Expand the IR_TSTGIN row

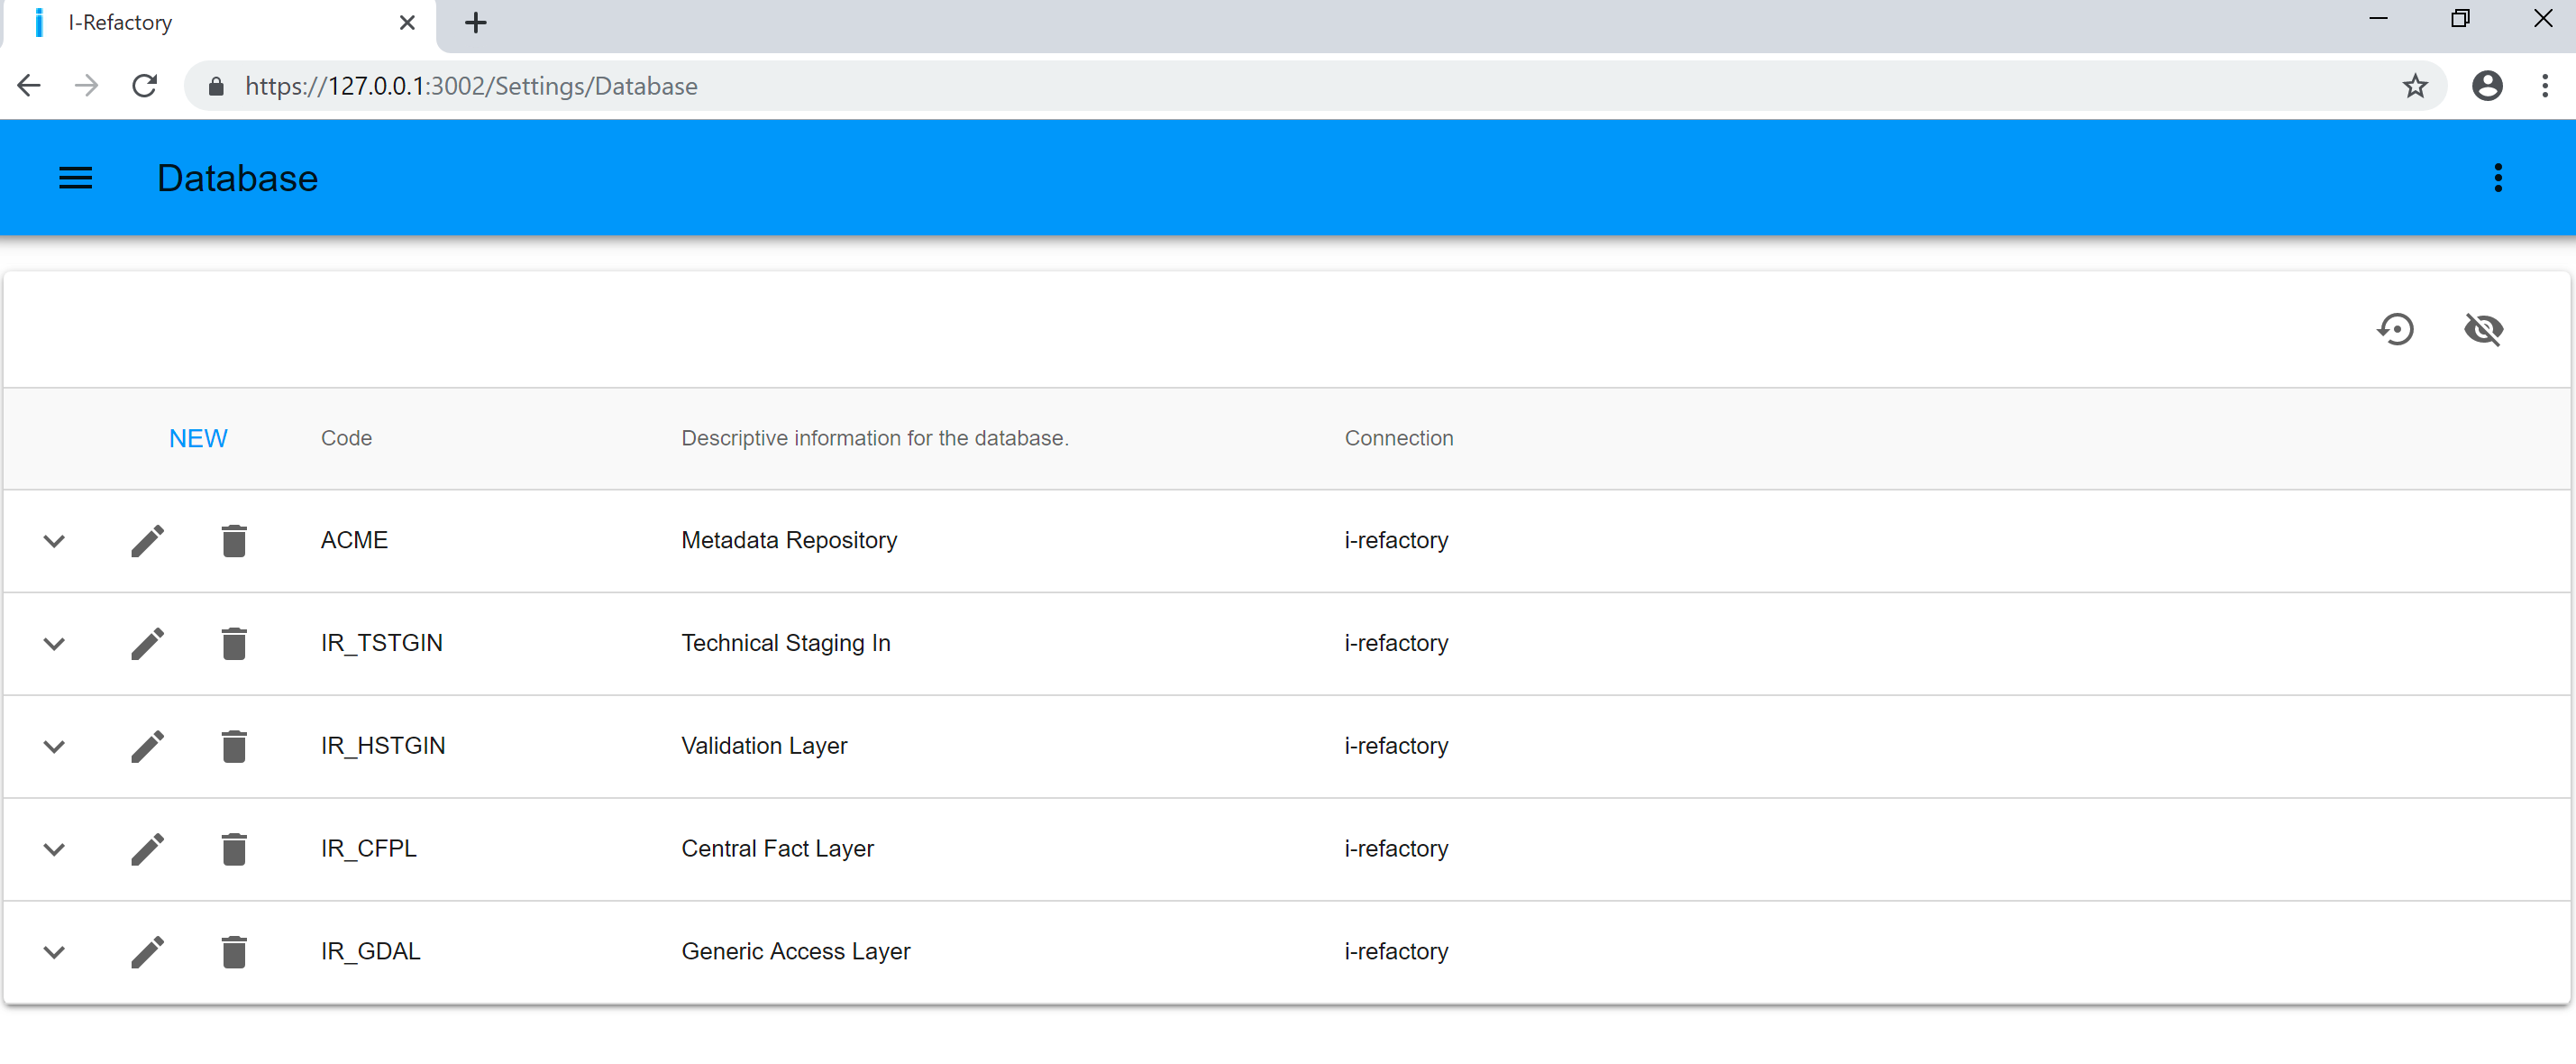[x=54, y=644]
